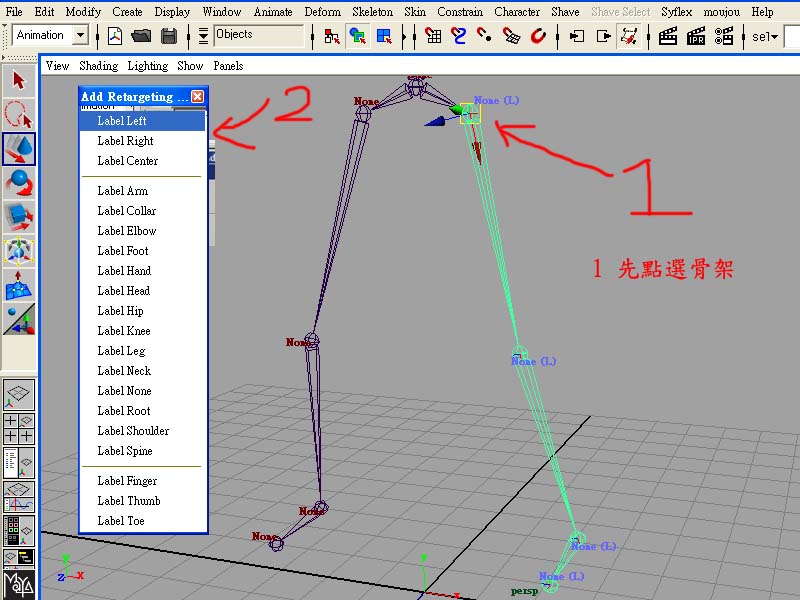Open a scene file
The height and width of the screenshot is (600, 800).
141,36
